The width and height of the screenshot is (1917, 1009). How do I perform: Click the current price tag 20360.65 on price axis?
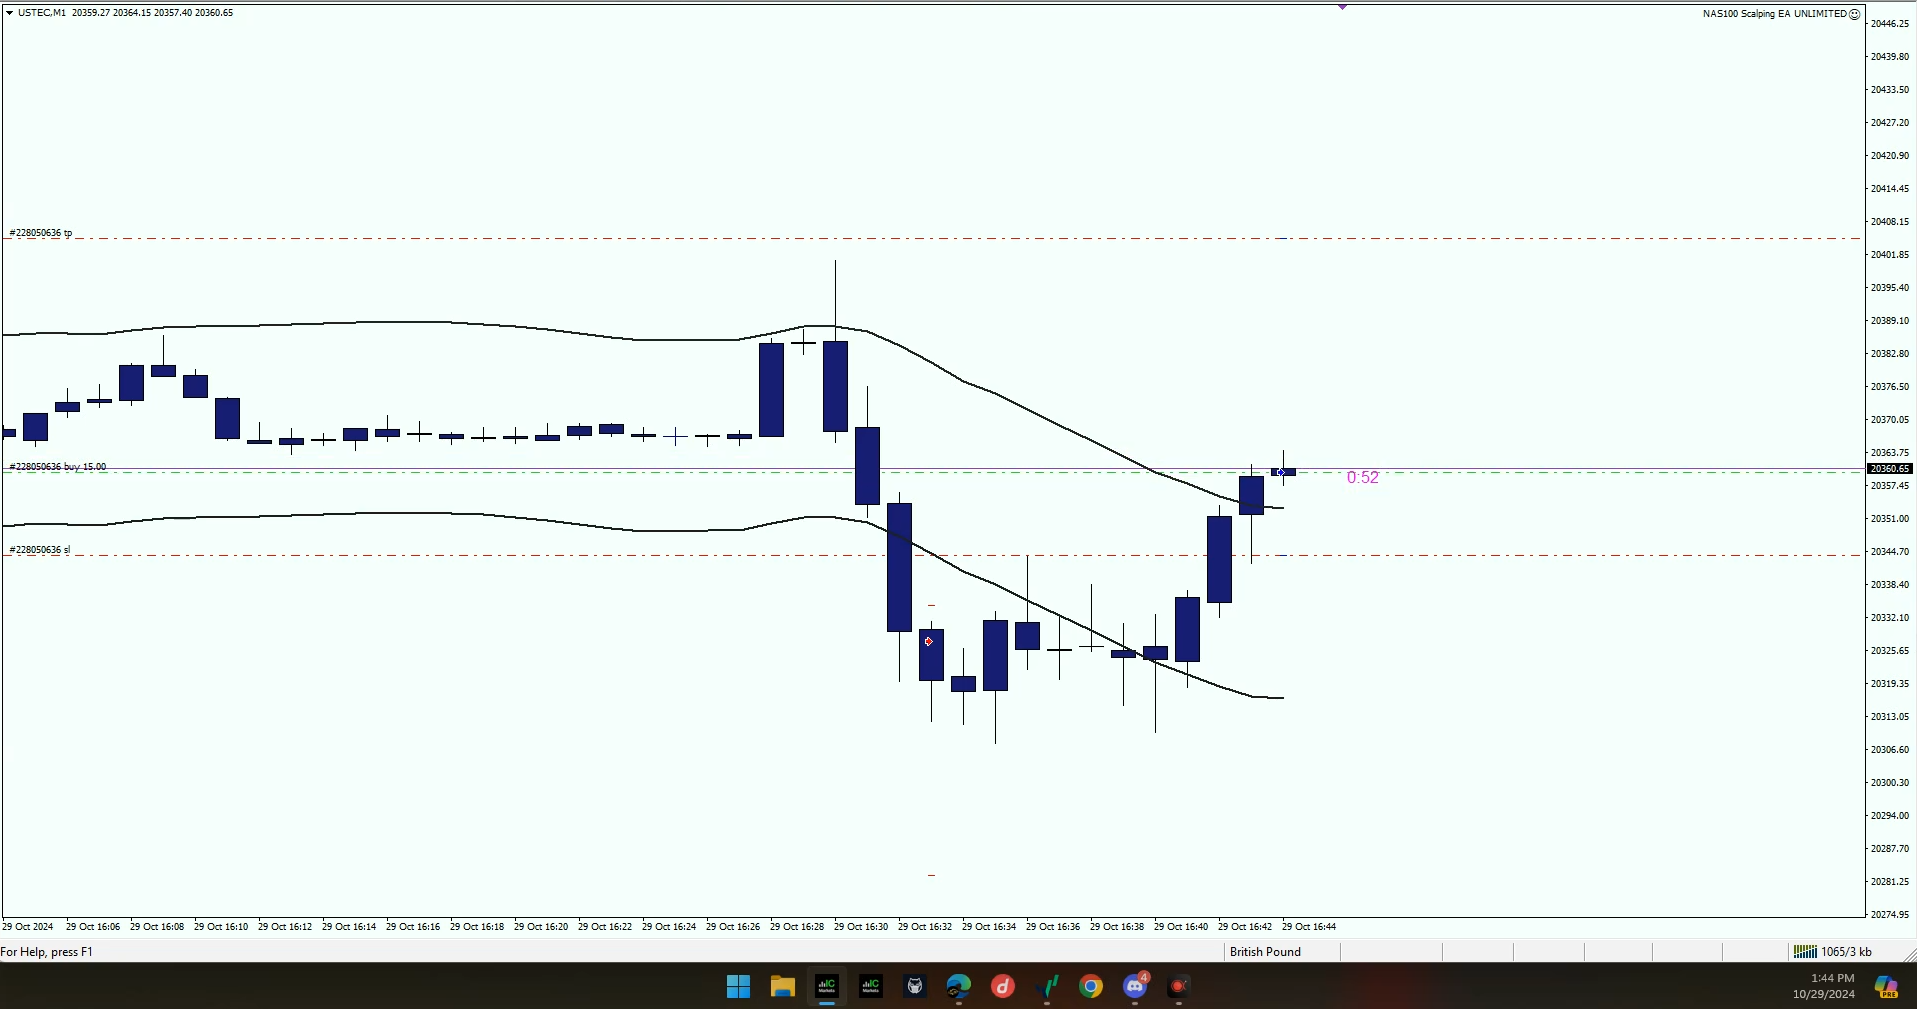[x=1889, y=468]
